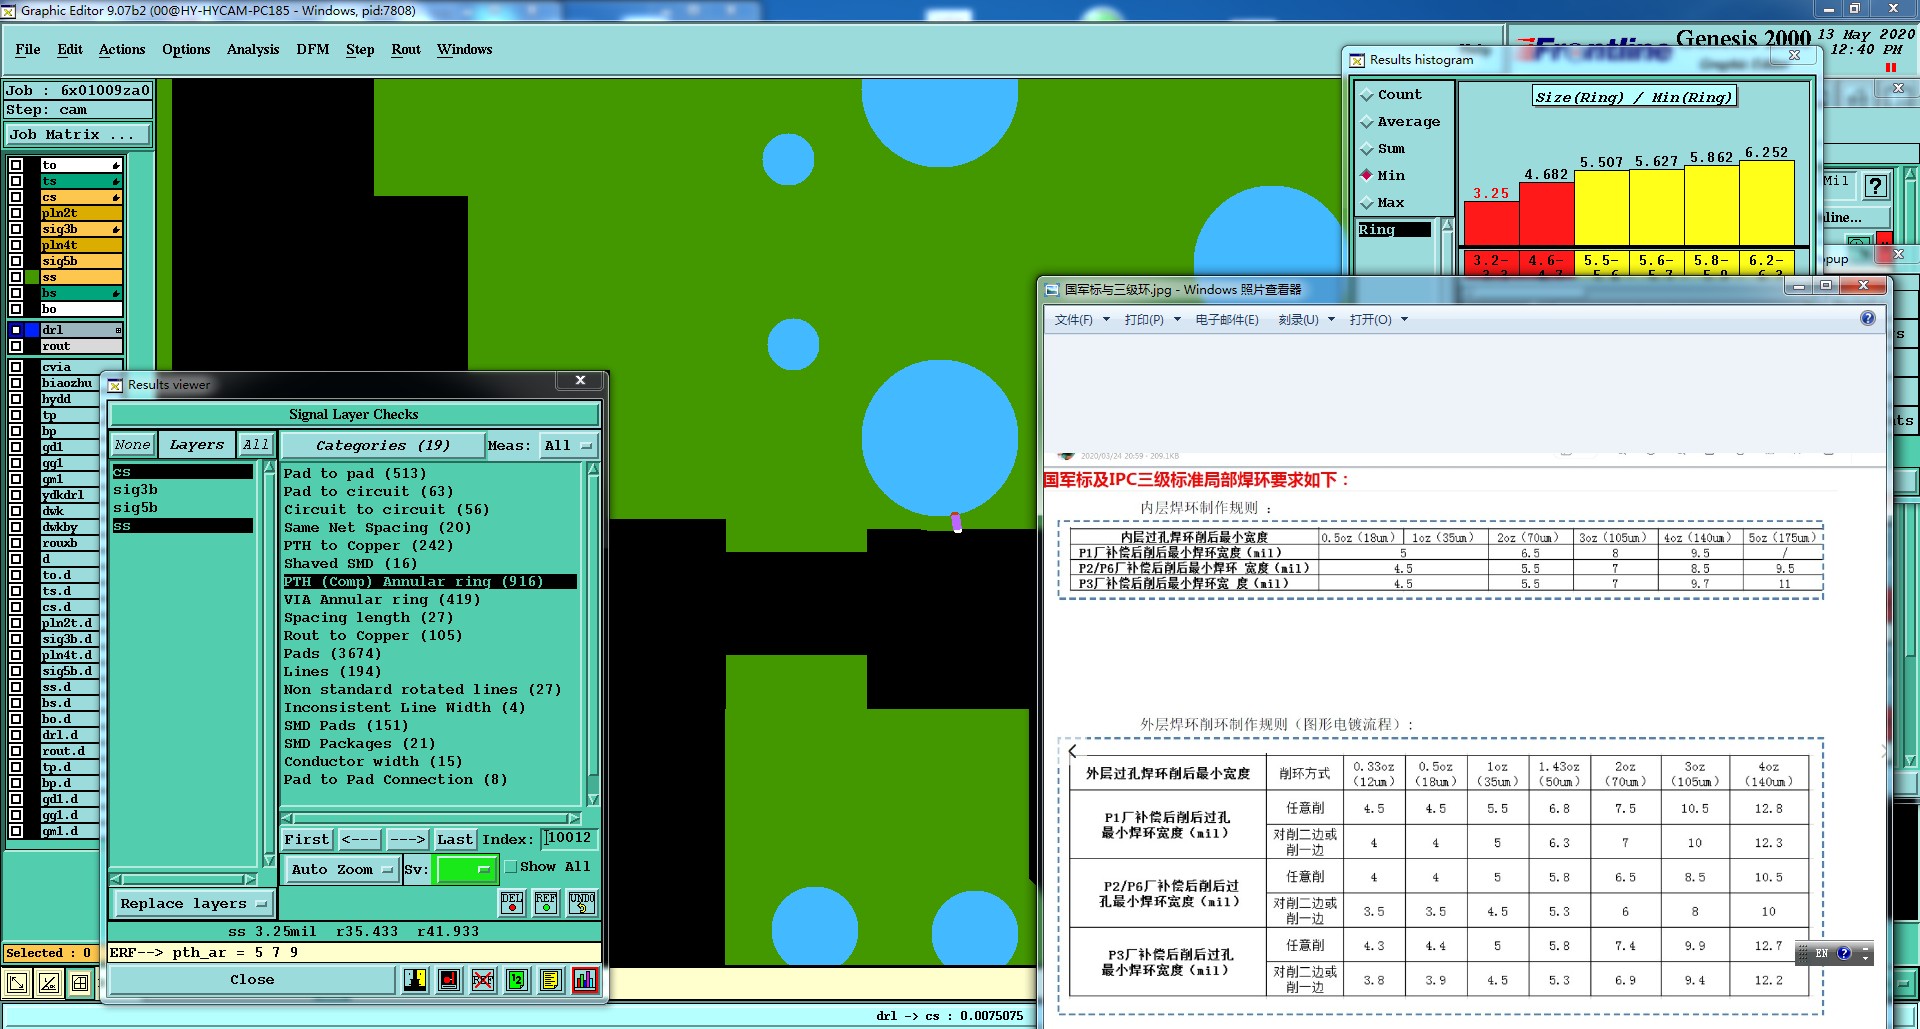Viewport: 1920px width, 1029px height.
Task: Click the First result button
Action: [x=306, y=839]
